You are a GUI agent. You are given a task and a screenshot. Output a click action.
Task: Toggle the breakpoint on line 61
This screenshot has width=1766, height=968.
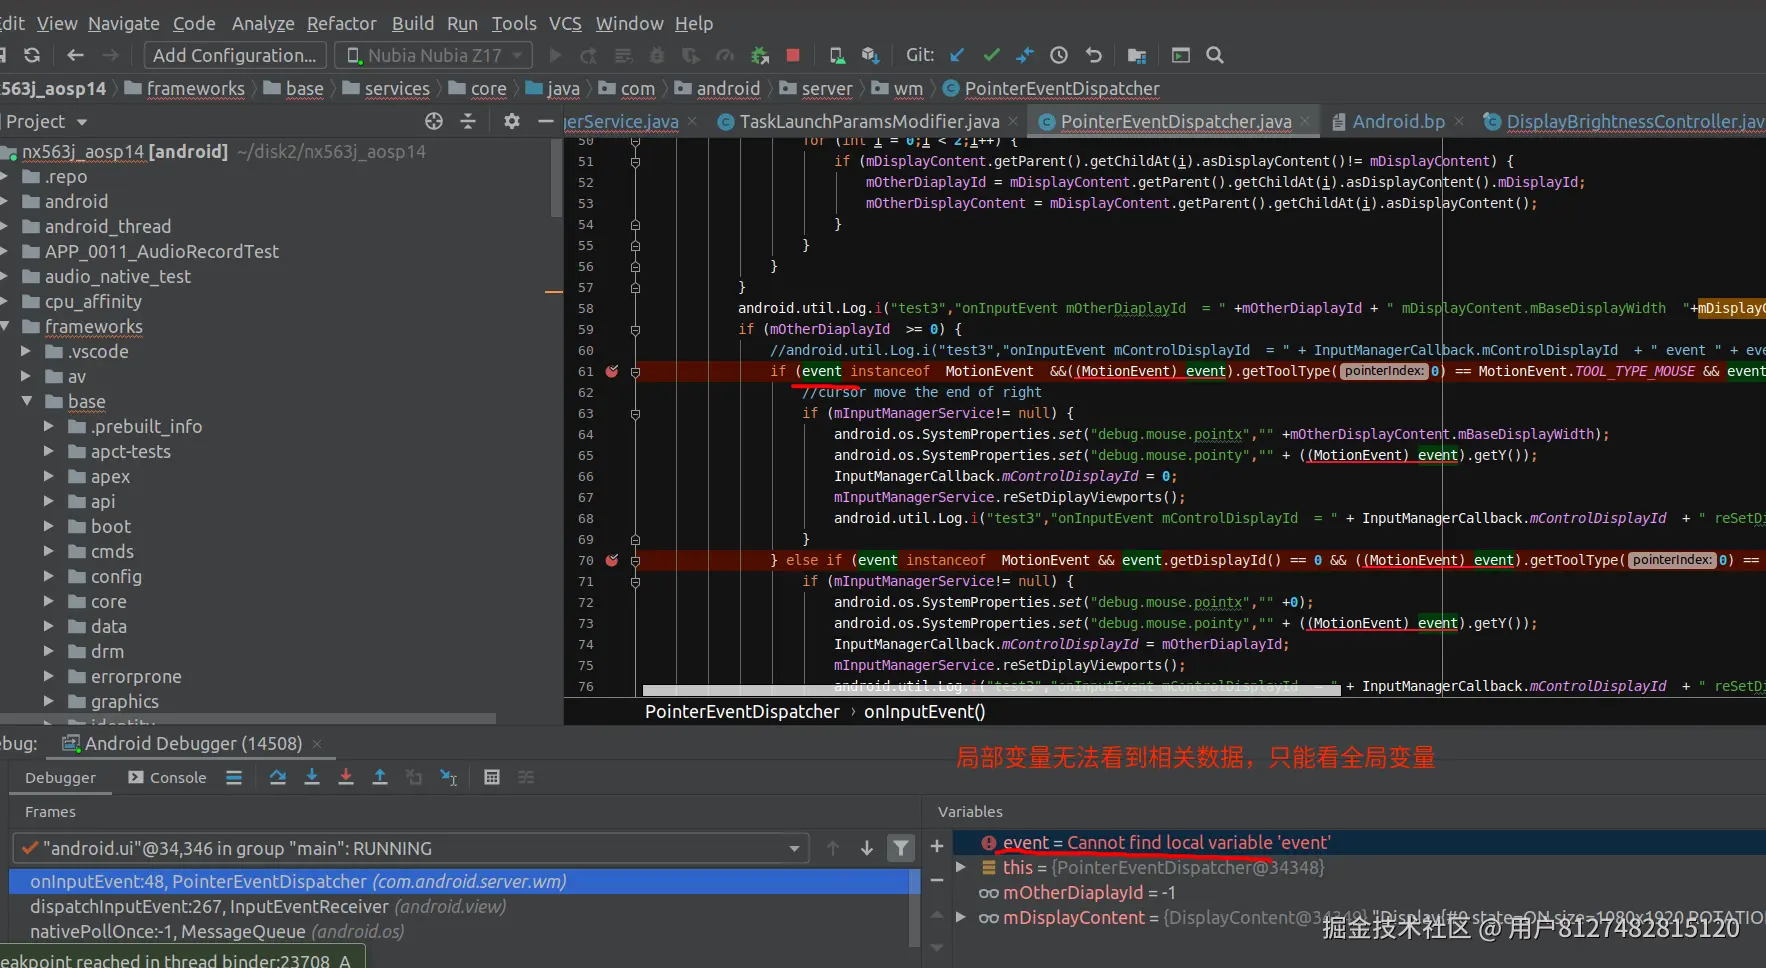[x=612, y=371]
